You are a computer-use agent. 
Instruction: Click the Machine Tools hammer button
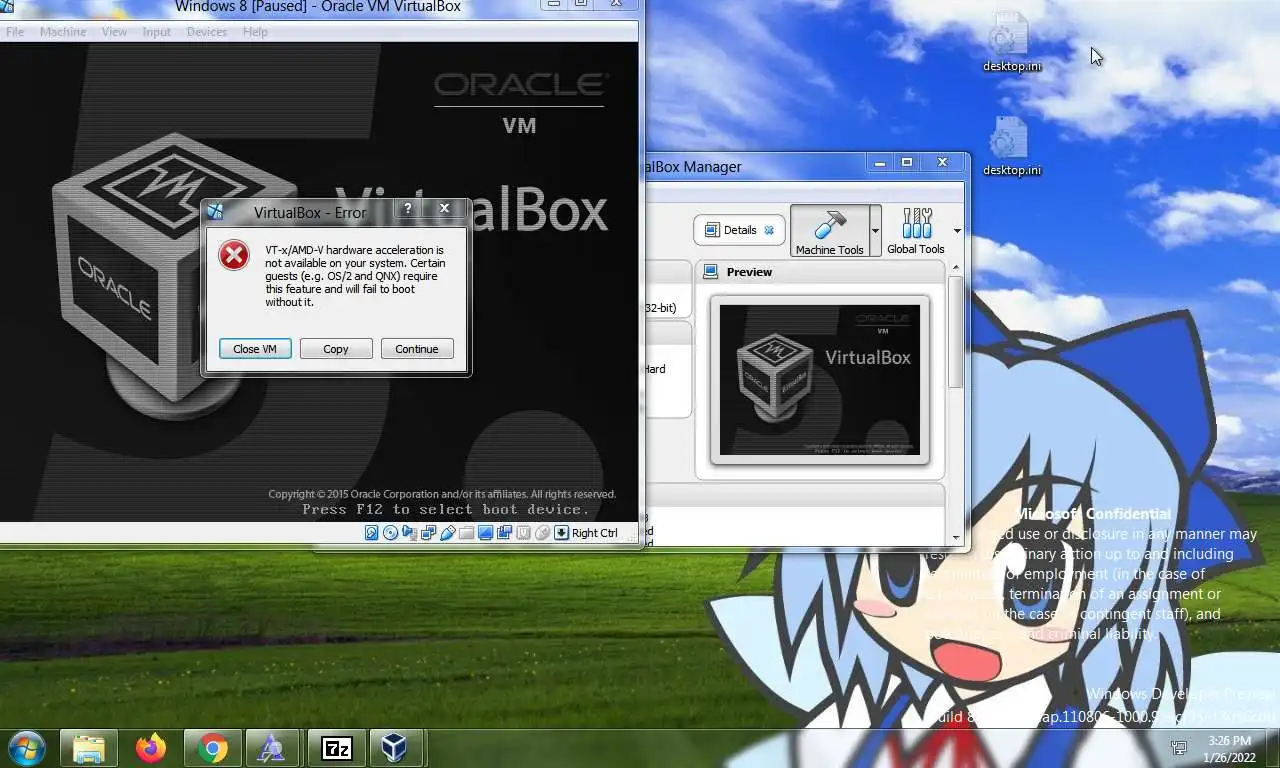coord(829,231)
